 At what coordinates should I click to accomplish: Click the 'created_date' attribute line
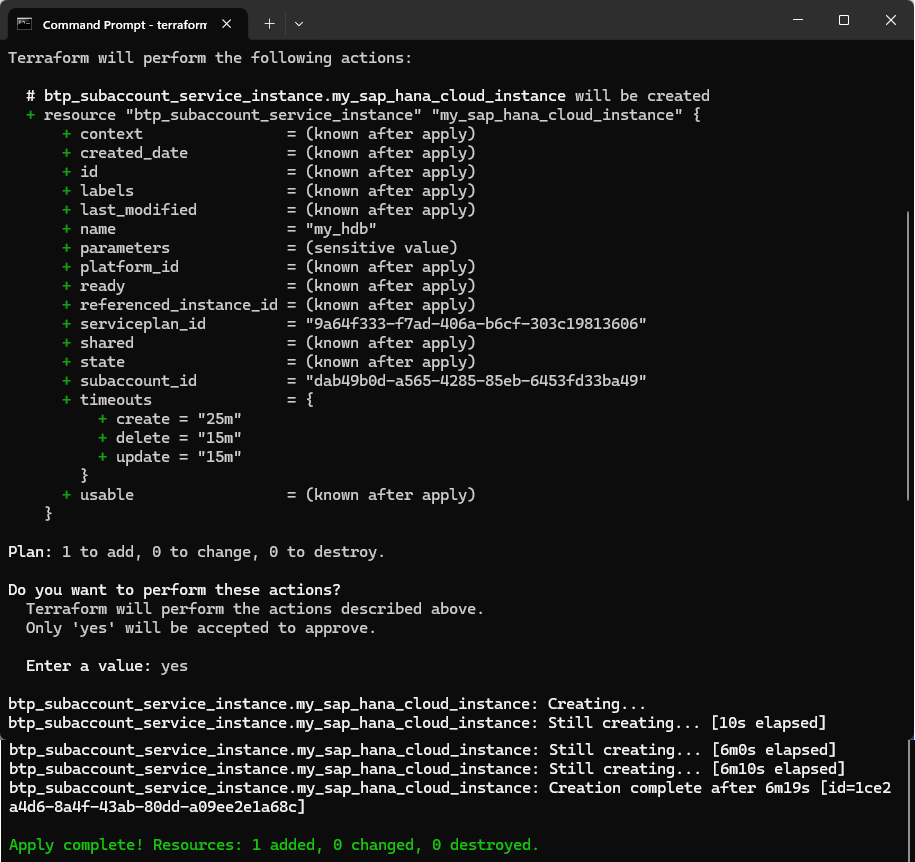click(x=269, y=153)
